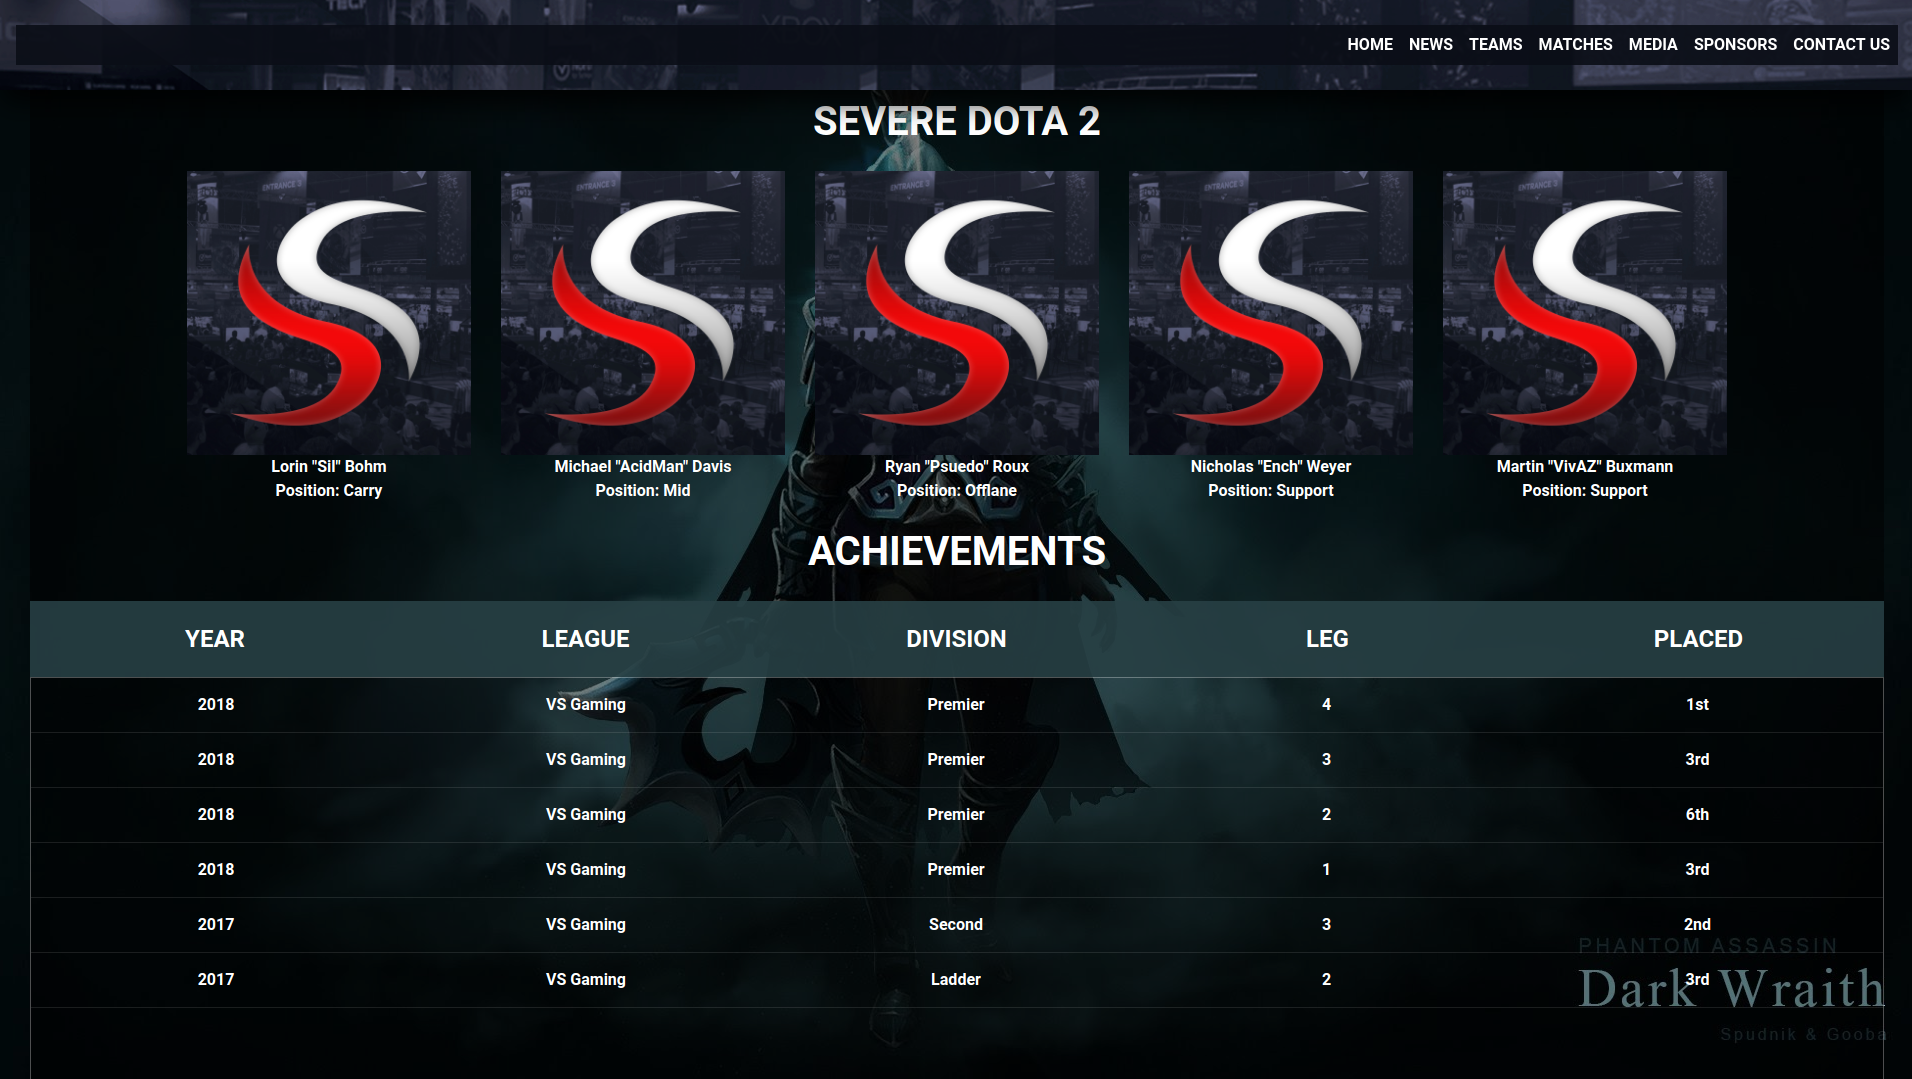Viewport: 1912px width, 1079px height.
Task: Open Nicholas "Ench" Weyer's logo thumbnail
Action: click(x=1269, y=311)
